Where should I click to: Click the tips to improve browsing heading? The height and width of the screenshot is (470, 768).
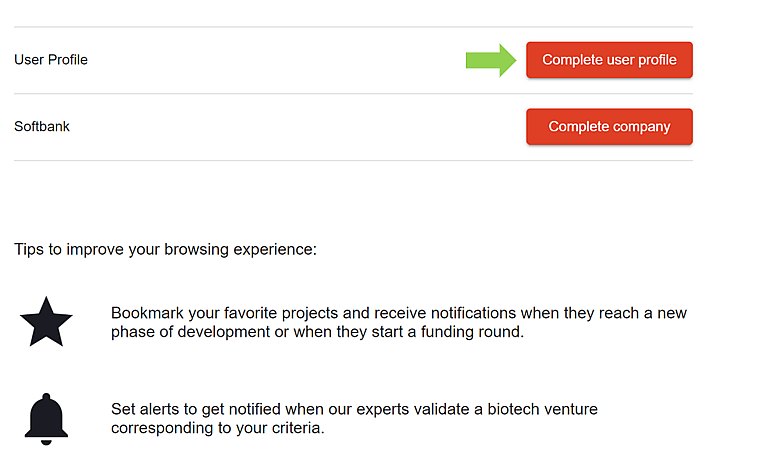click(165, 249)
